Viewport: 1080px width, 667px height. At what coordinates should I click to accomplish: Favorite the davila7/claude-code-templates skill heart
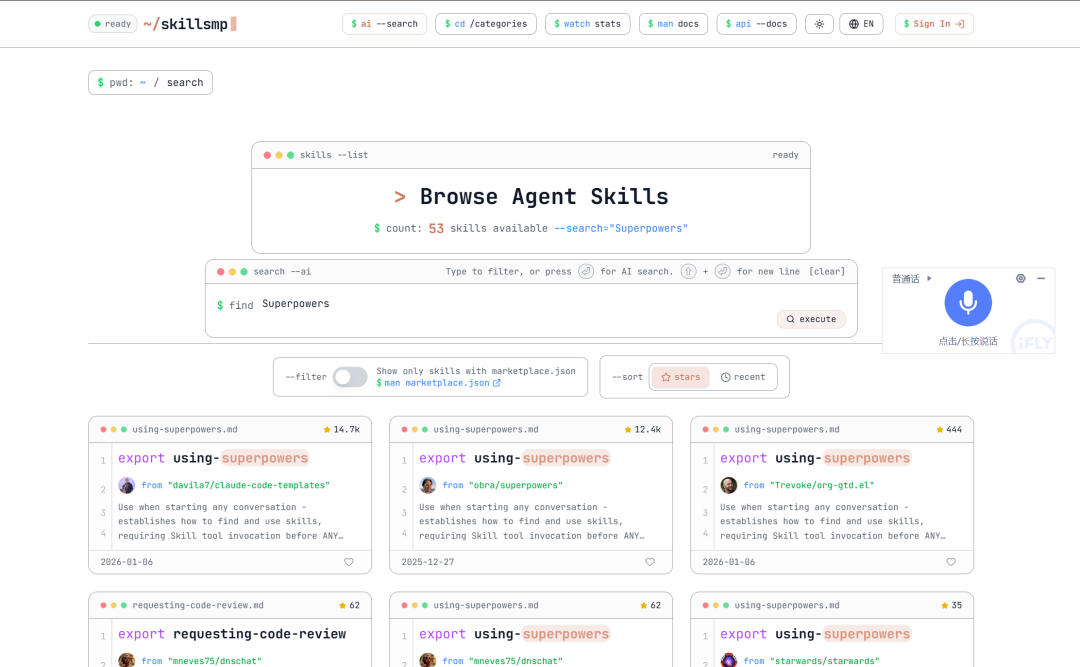(x=349, y=562)
